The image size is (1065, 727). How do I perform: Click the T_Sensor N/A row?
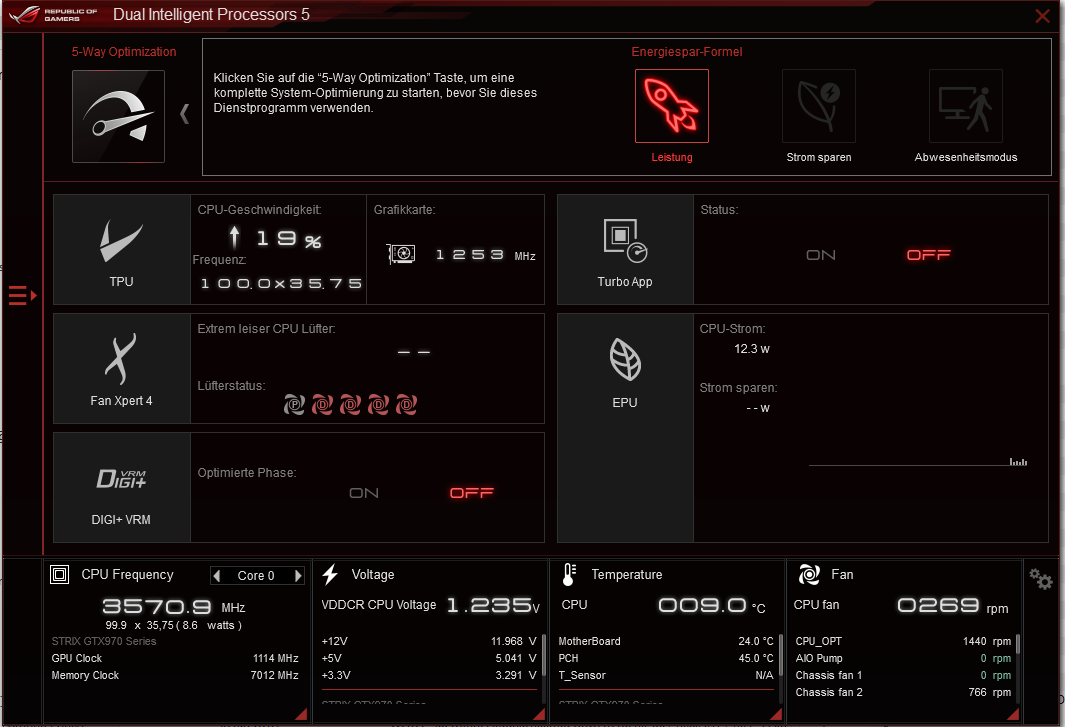(666, 675)
